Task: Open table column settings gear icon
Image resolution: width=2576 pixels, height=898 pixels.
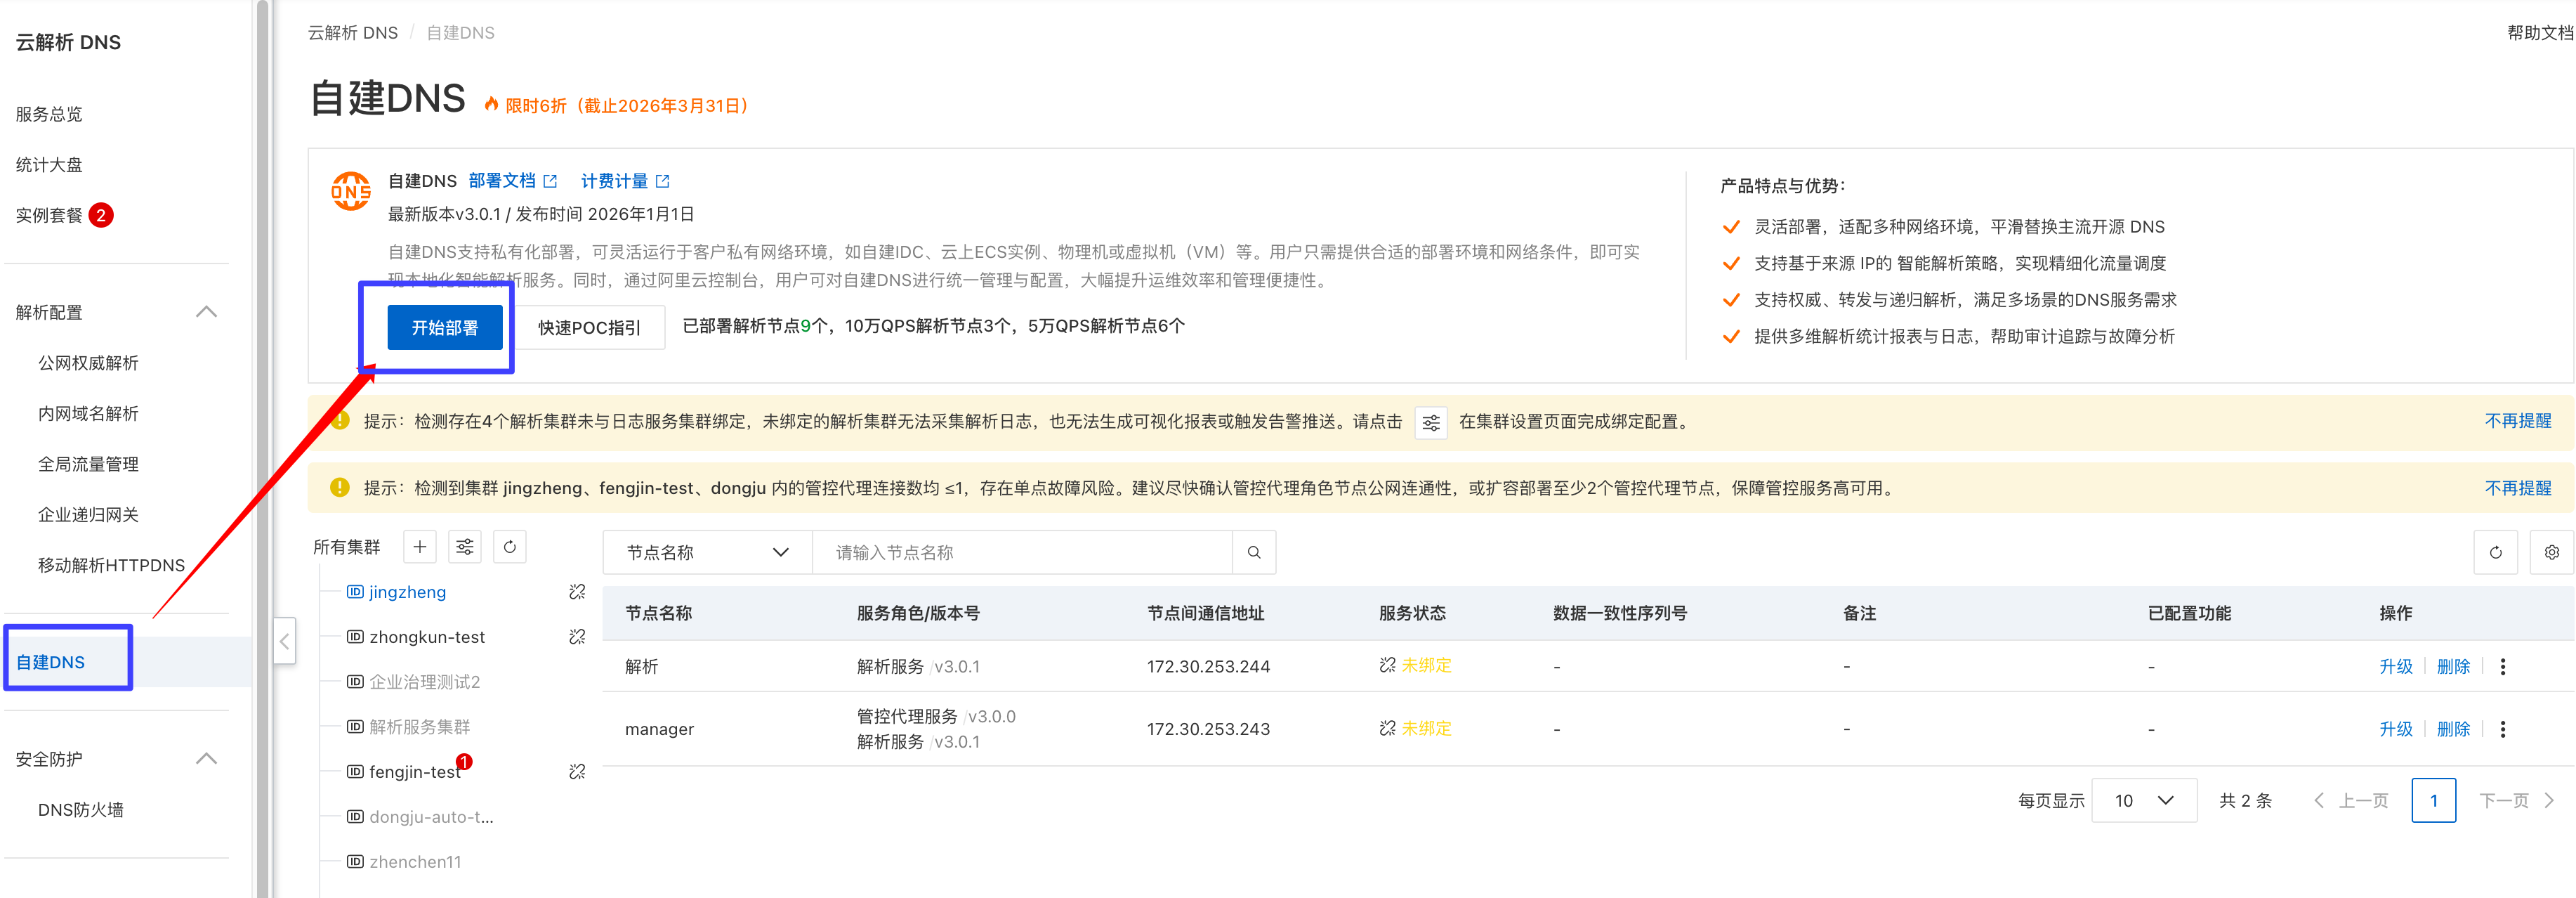Action: [x=2551, y=552]
